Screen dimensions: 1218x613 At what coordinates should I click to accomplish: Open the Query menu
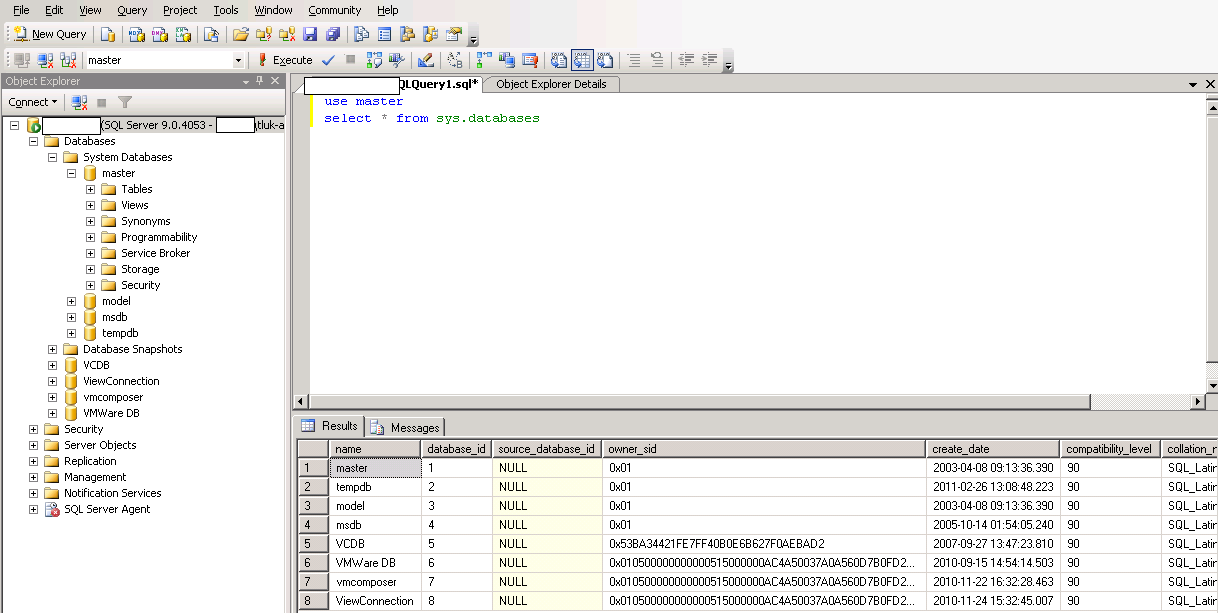pos(132,10)
